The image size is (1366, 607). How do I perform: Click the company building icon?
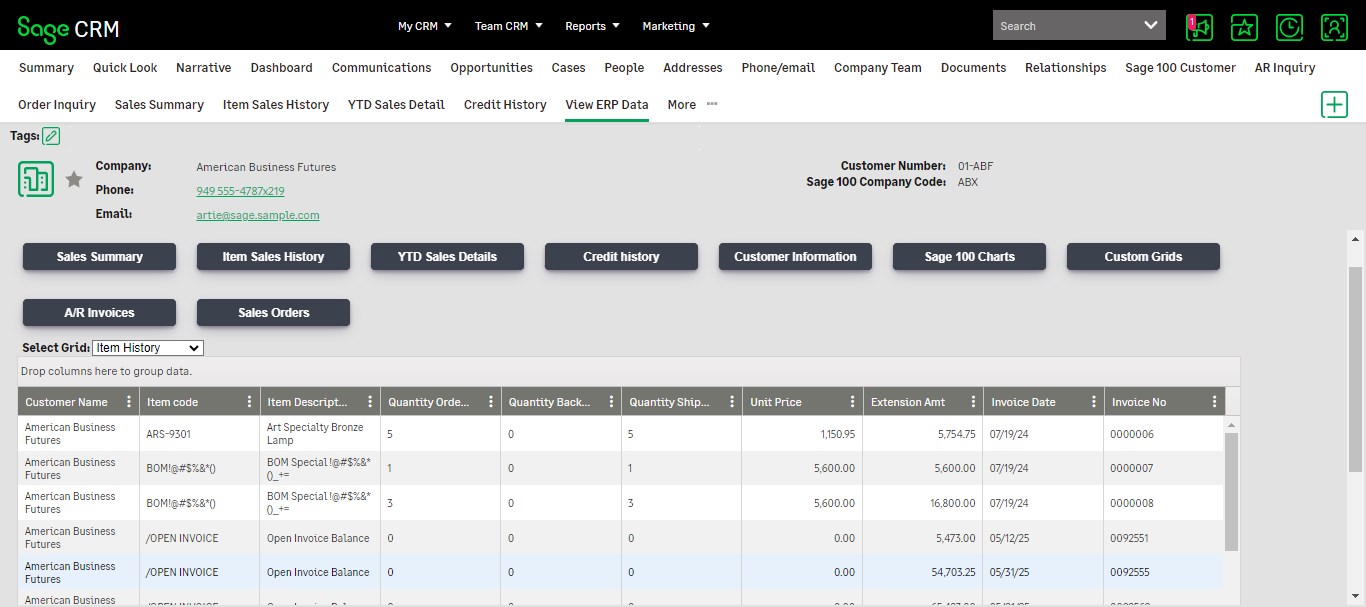pos(36,179)
